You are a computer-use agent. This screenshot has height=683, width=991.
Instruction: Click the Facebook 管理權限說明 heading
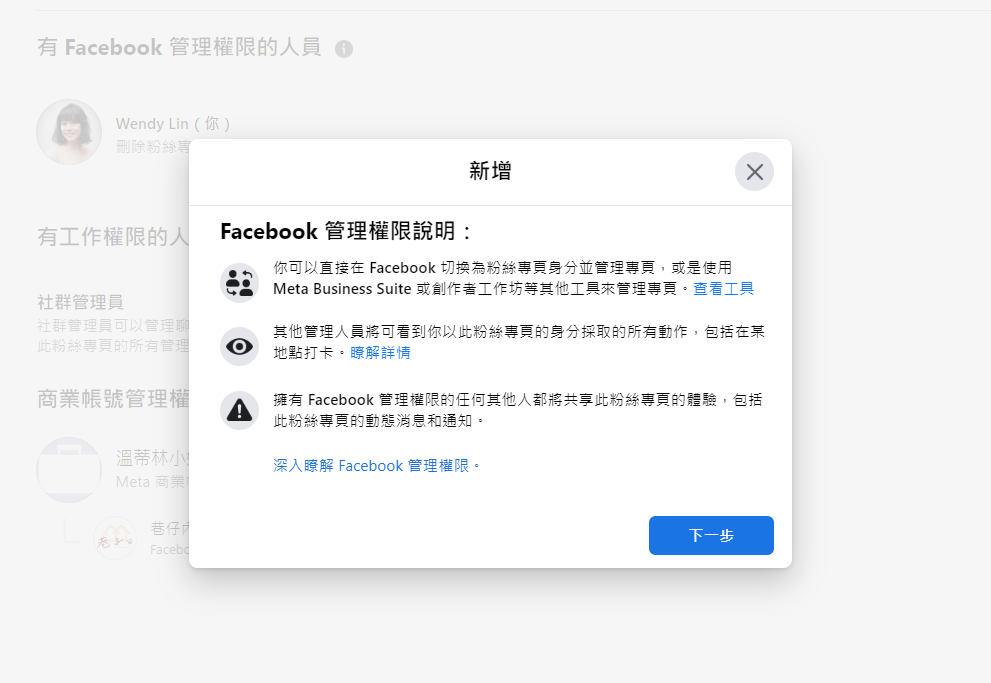(x=346, y=232)
